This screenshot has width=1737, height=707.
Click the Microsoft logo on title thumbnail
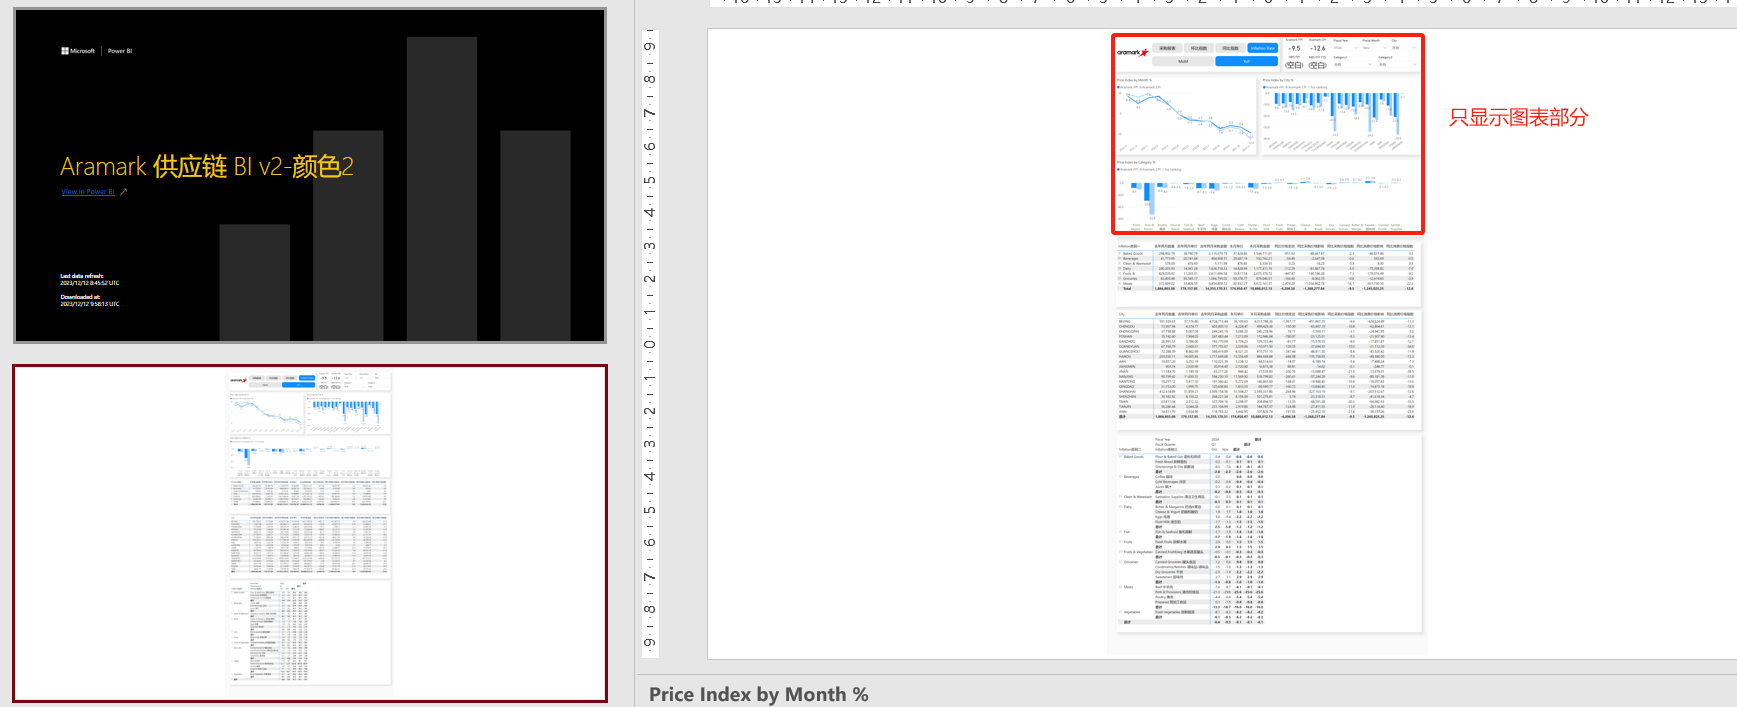[78, 51]
